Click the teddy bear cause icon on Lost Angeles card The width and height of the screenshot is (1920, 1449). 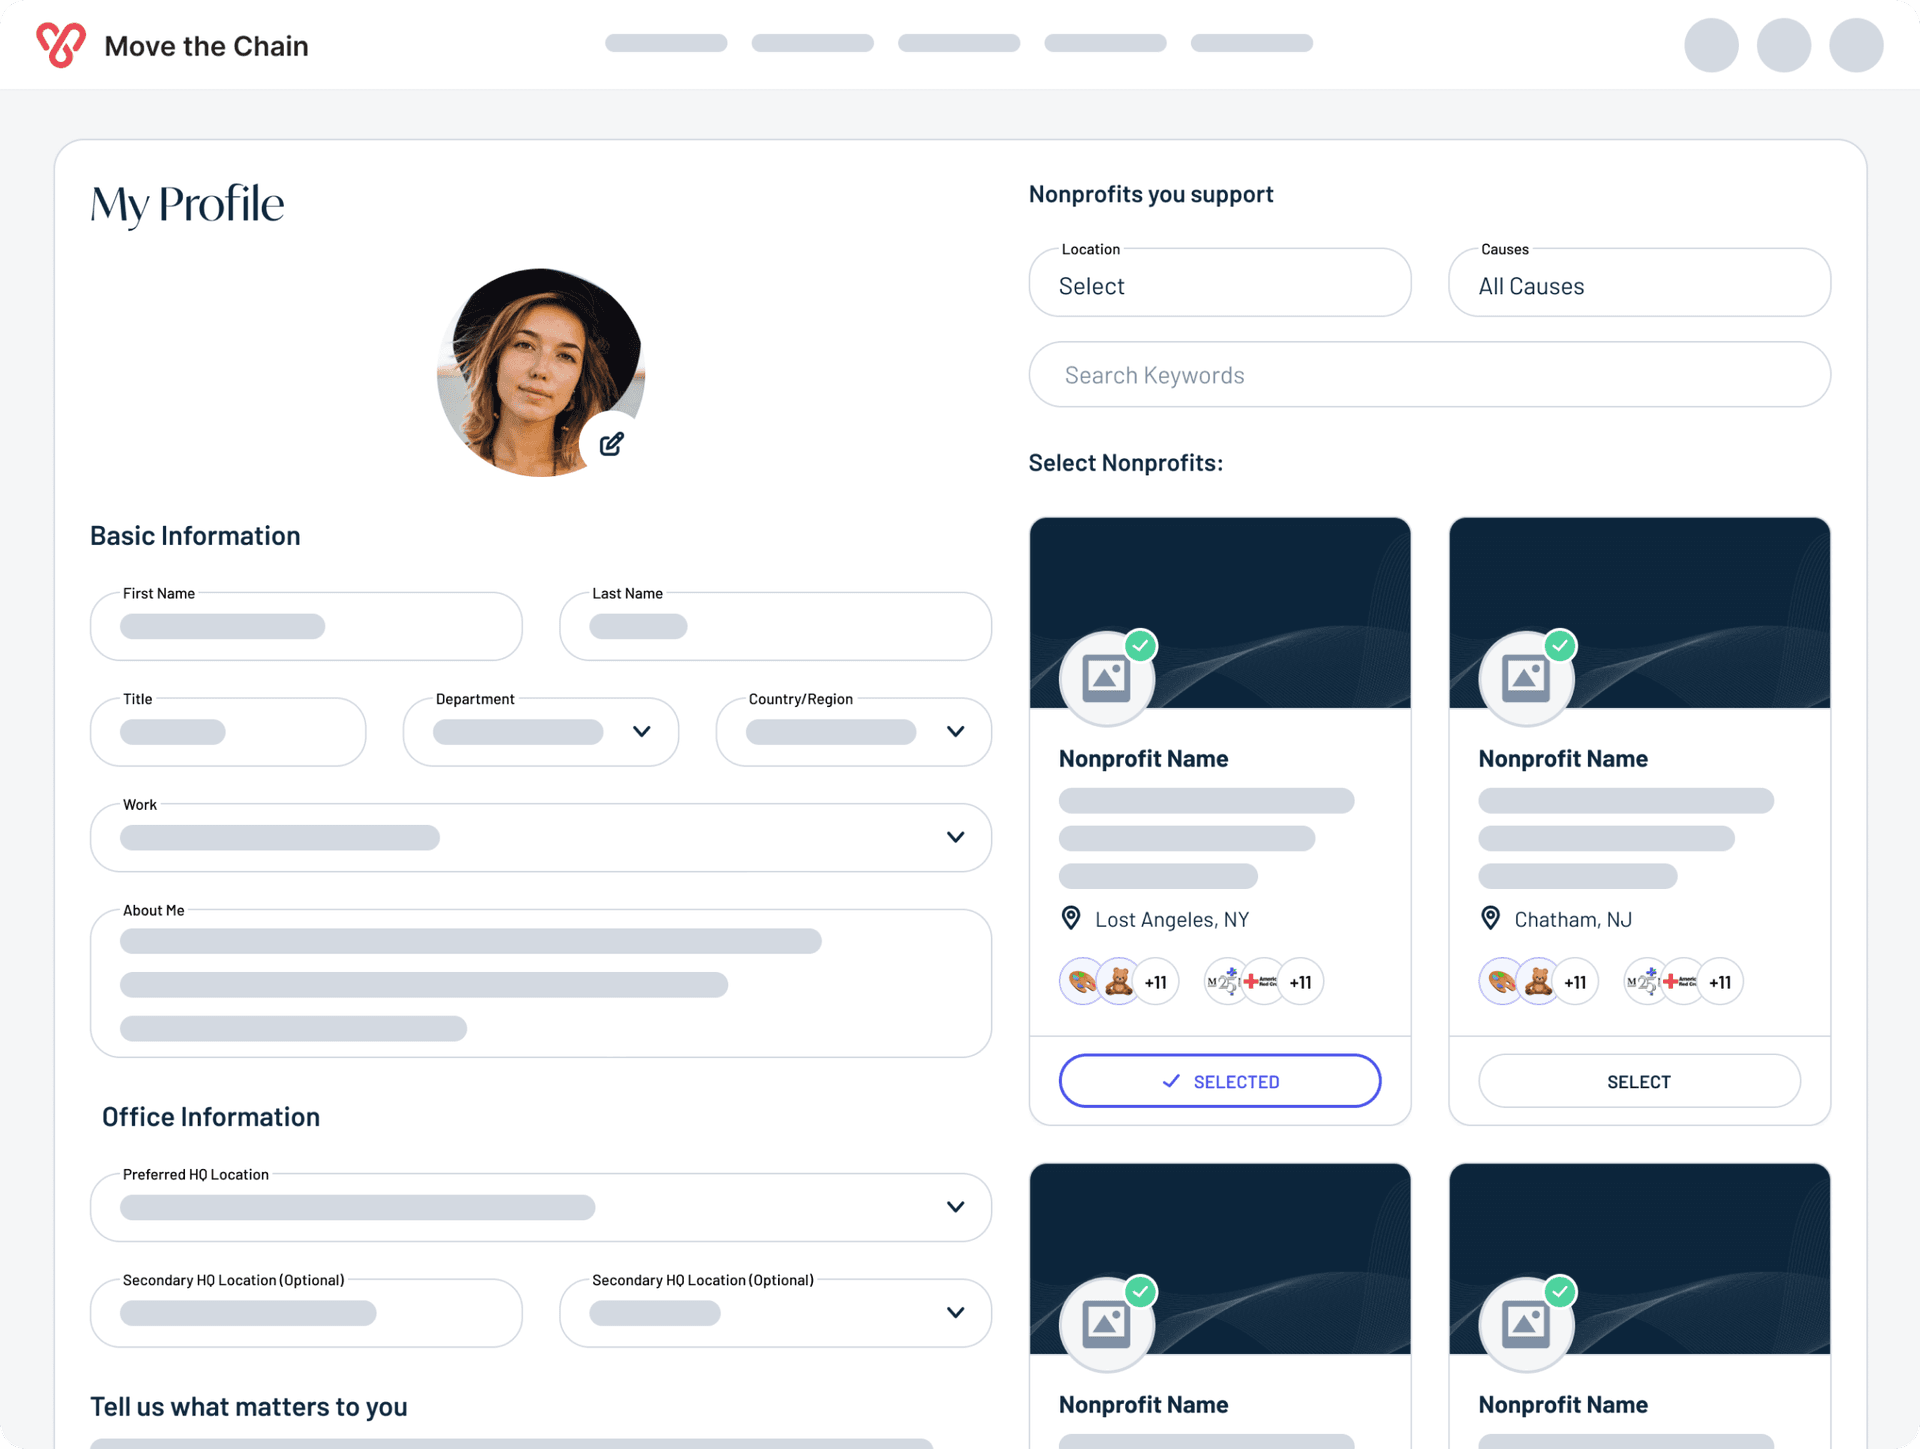[x=1119, y=982]
